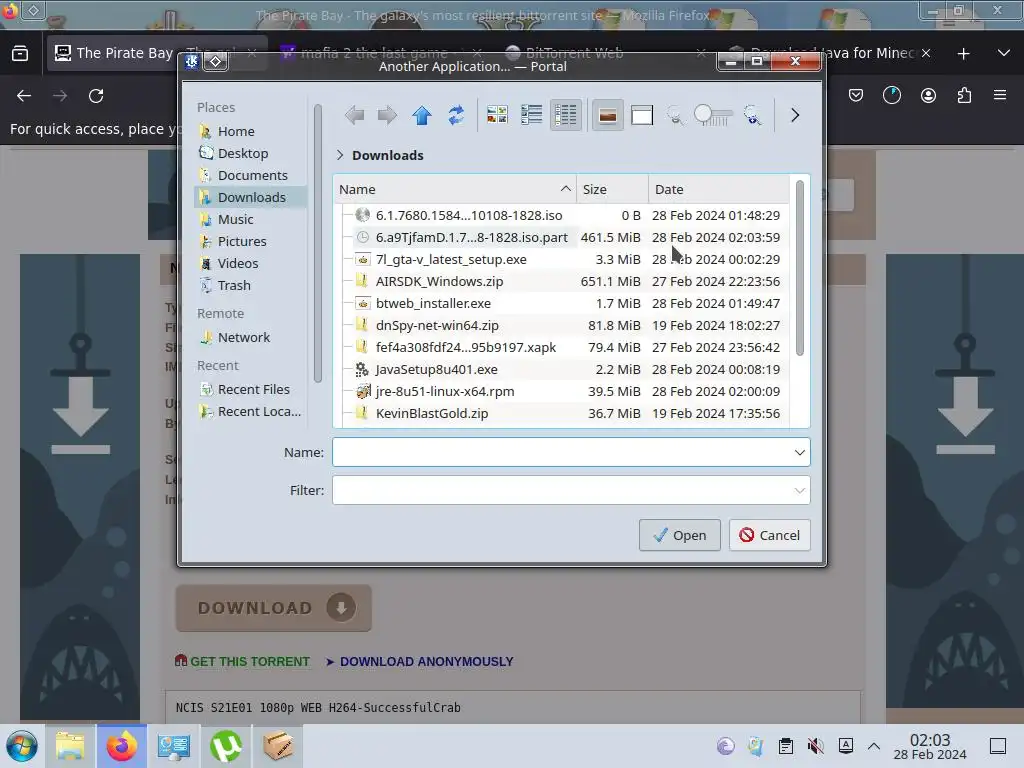Open Music in Places sidebar
Screen dimensions: 1024x768
click(251, 219)
